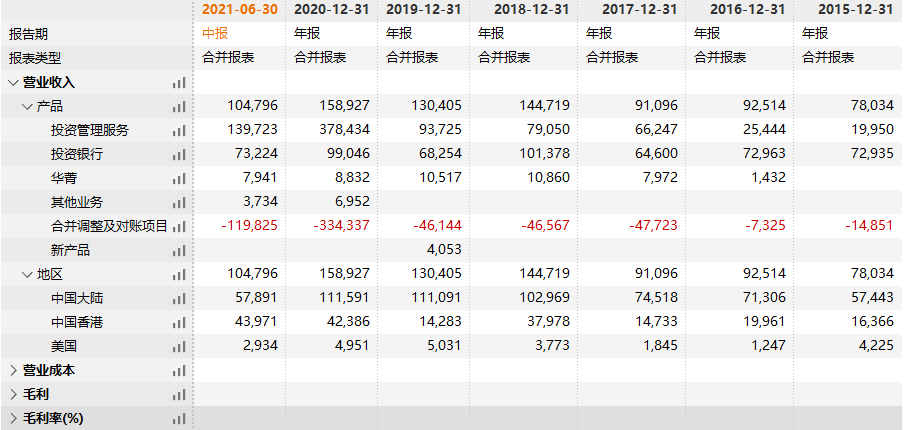Expand the 毛利 section

pyautogui.click(x=13, y=395)
